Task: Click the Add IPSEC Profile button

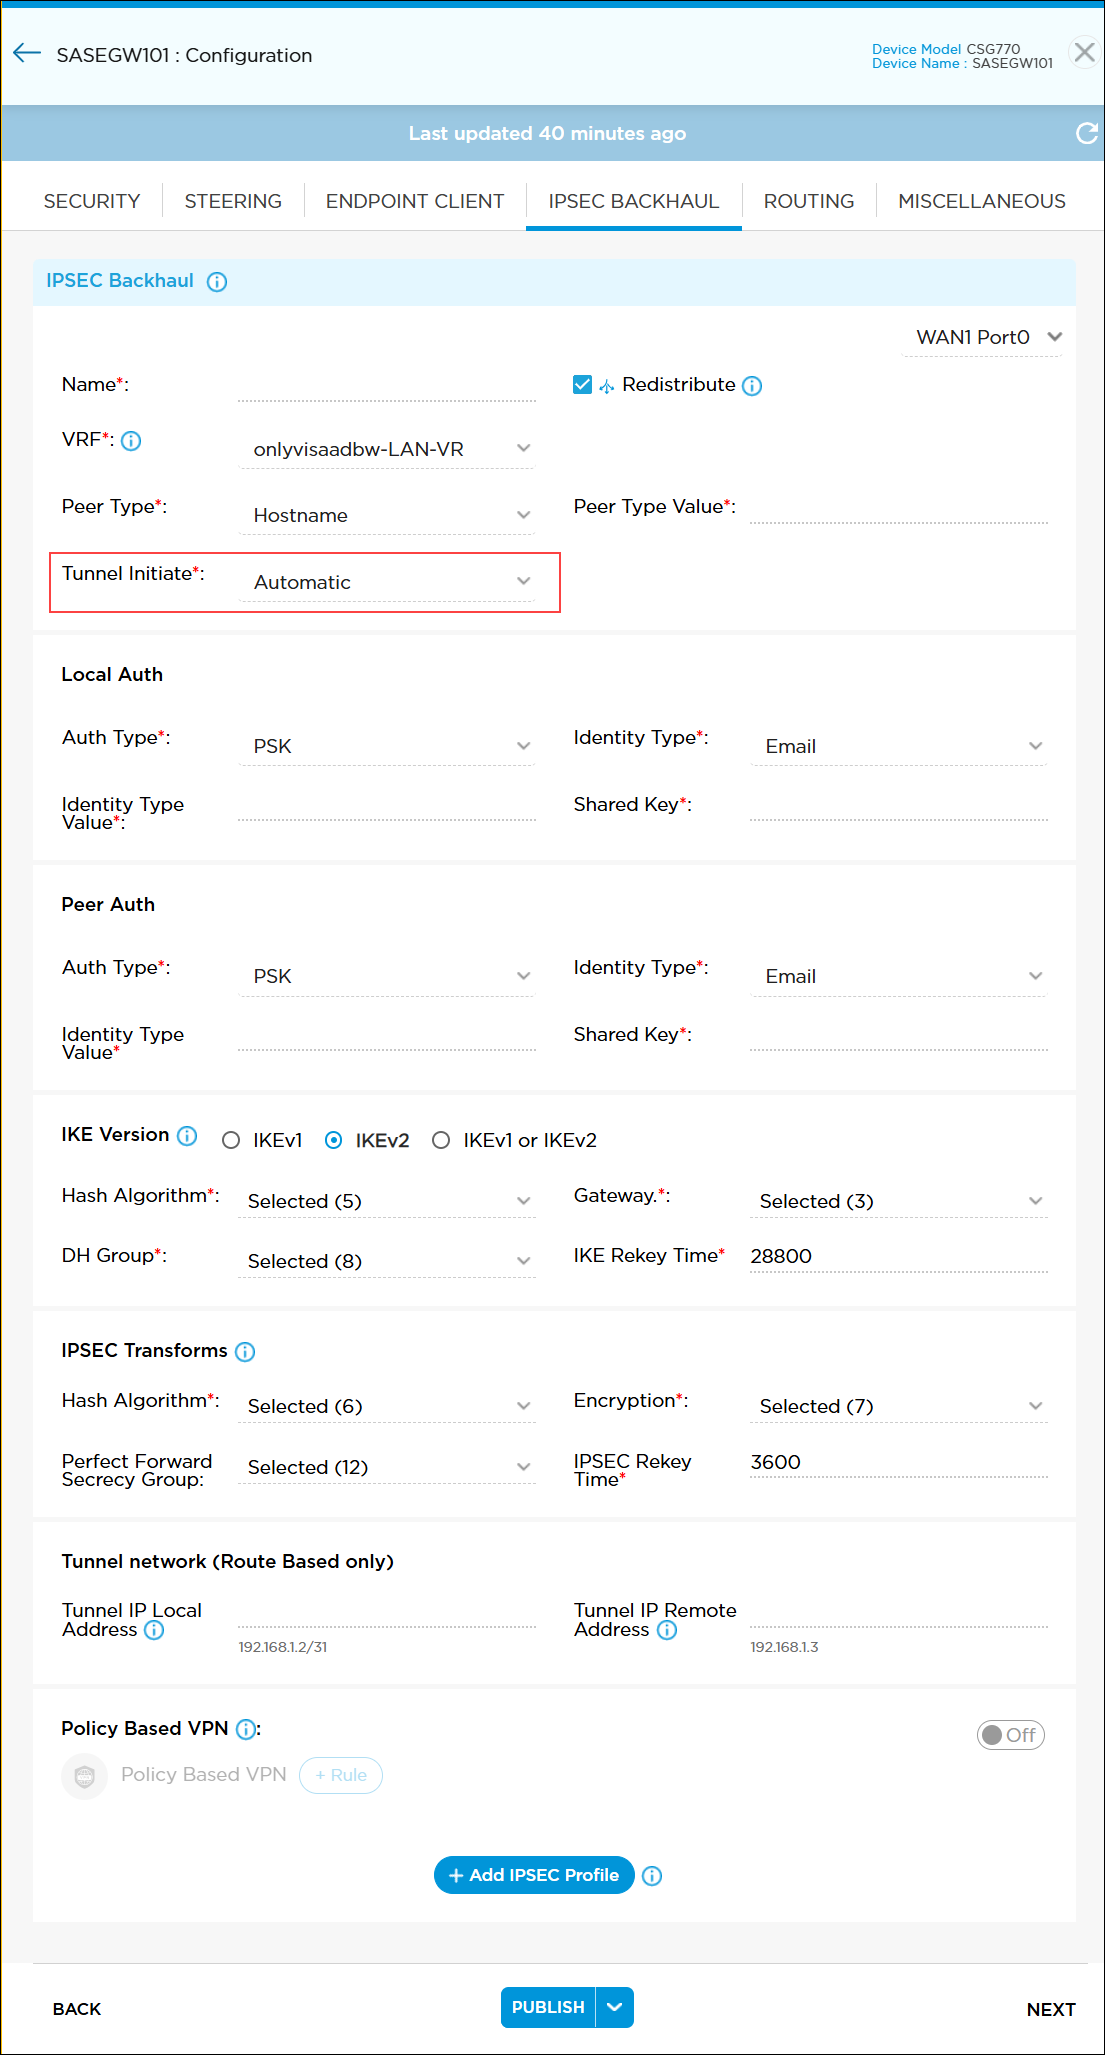Action: pos(534,1875)
